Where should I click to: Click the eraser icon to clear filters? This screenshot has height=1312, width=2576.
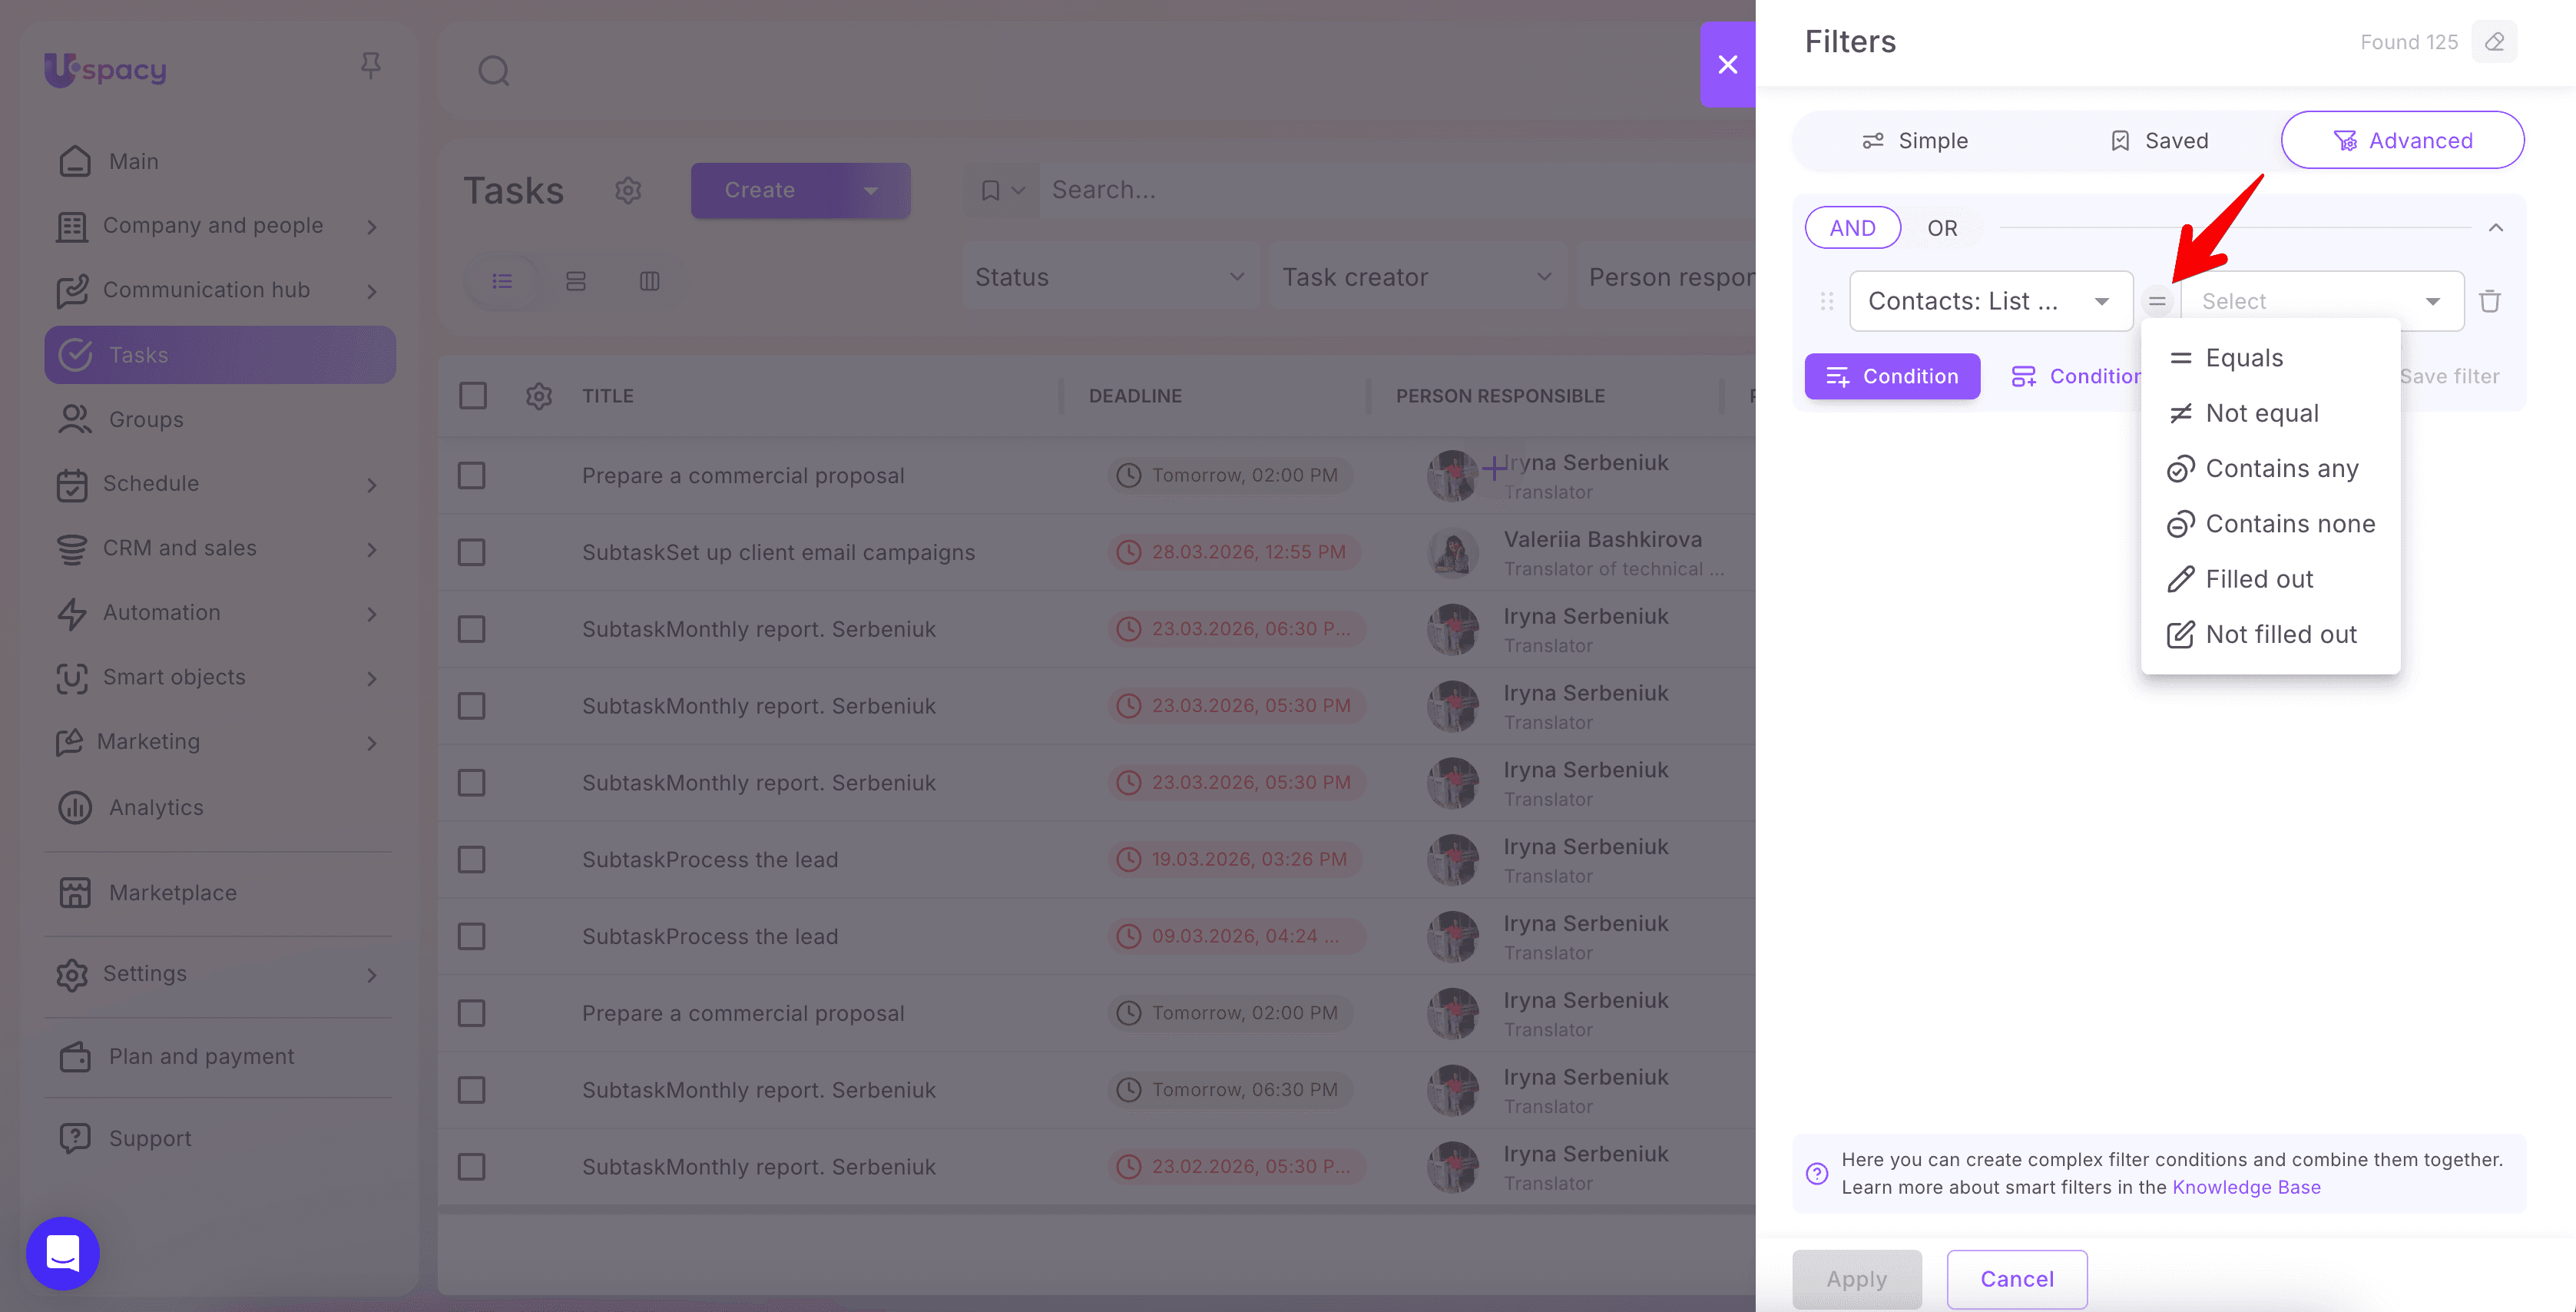[2494, 42]
